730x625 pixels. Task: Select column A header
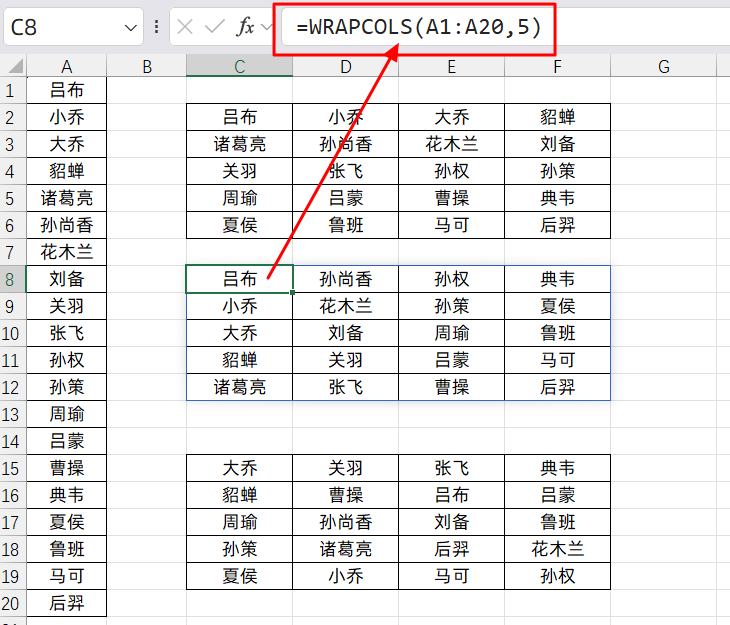click(67, 66)
